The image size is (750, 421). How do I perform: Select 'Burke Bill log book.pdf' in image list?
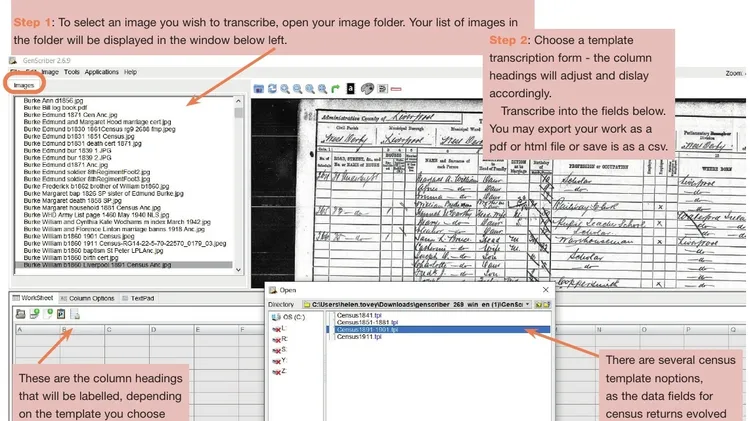click(55, 108)
